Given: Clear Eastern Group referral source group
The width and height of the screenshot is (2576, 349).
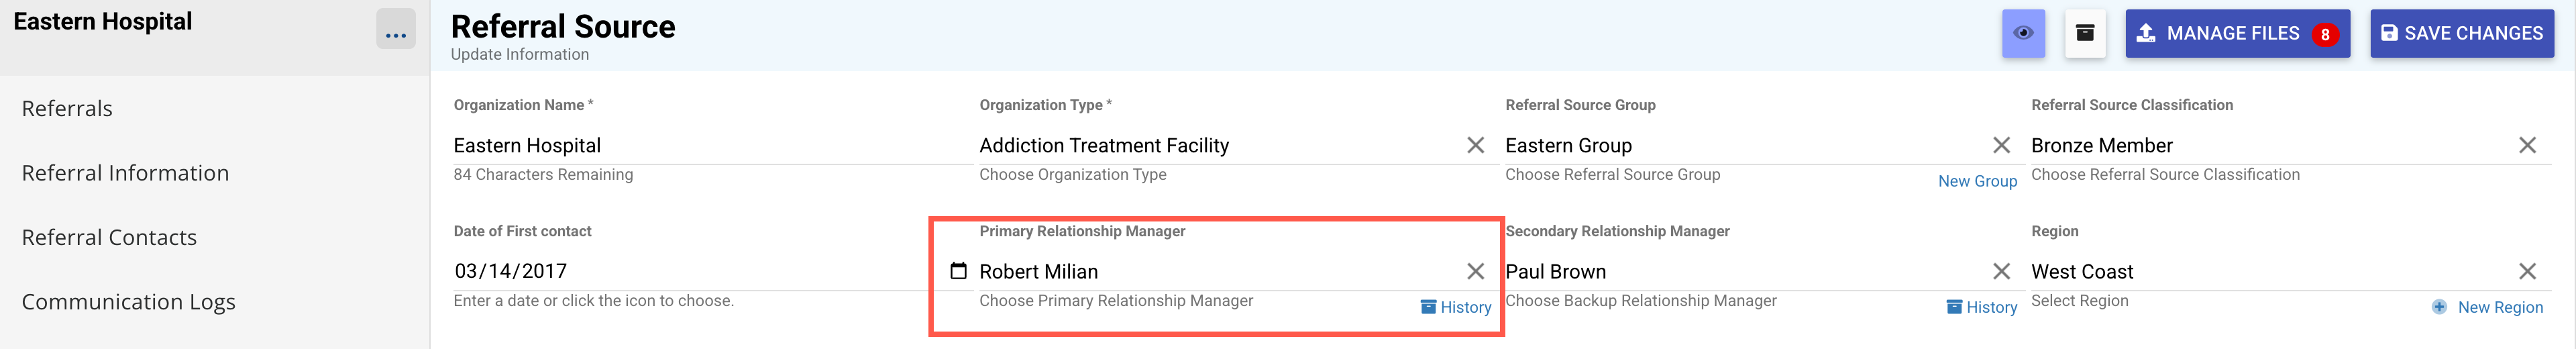Looking at the screenshot, I should [2001, 146].
